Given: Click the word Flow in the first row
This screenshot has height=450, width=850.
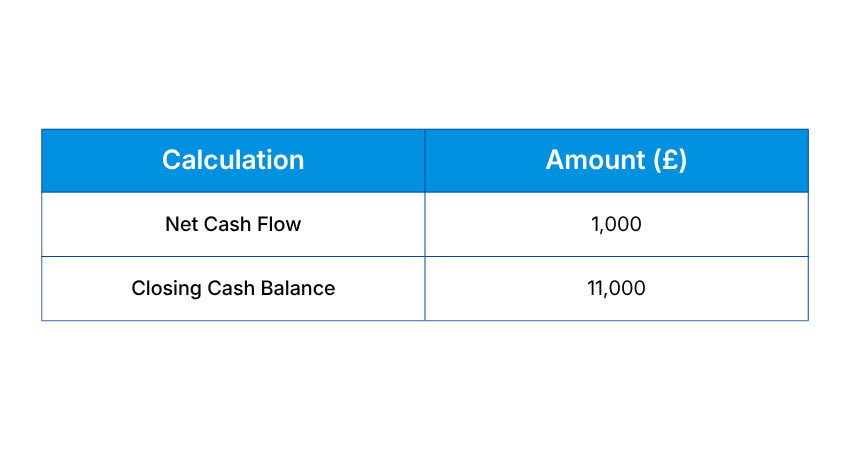Looking at the screenshot, I should [x=279, y=224].
